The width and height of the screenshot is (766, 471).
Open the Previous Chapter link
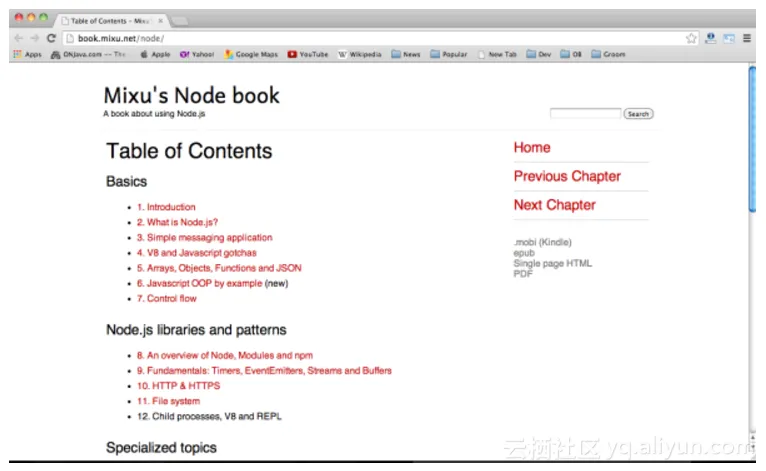click(567, 176)
